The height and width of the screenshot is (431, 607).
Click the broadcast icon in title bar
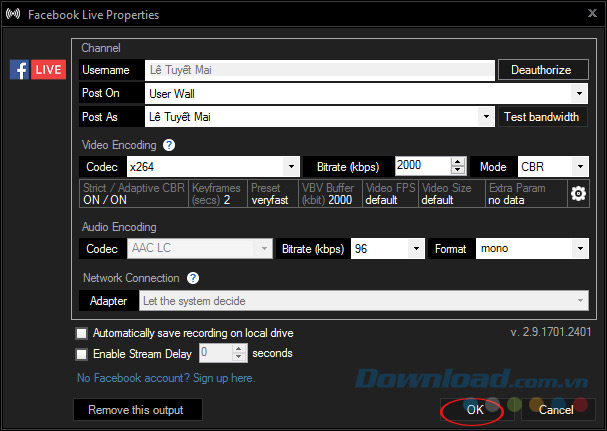pos(13,14)
